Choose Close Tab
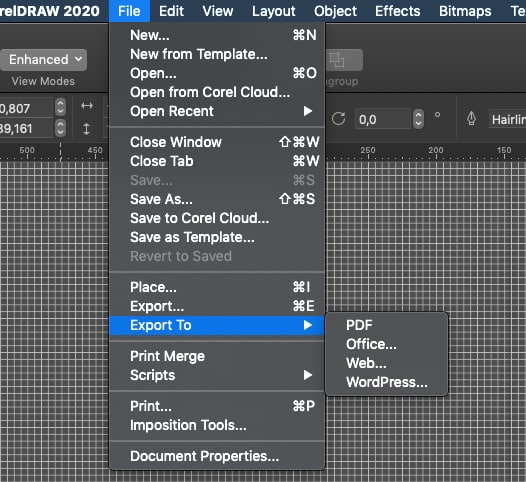The image size is (526, 482). tap(217, 161)
